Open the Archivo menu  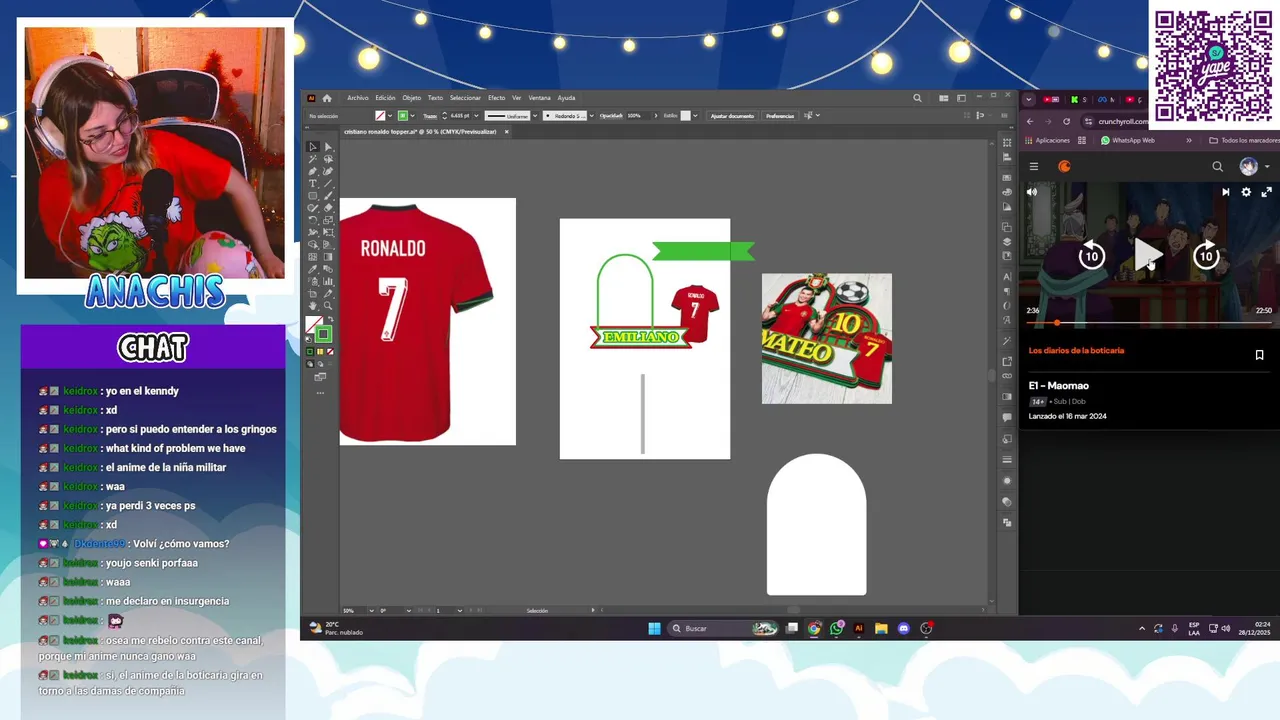click(357, 98)
